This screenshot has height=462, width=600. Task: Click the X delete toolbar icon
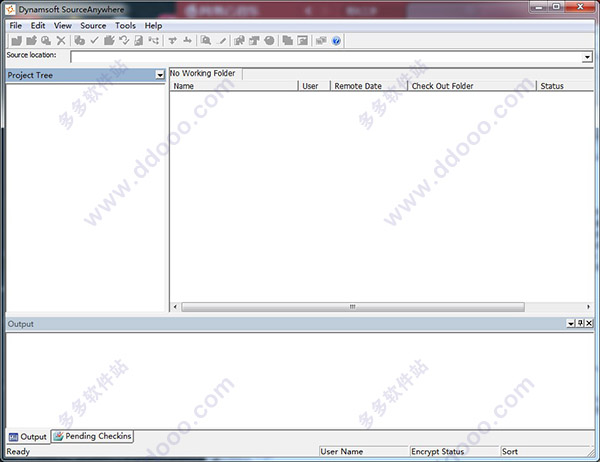[x=61, y=41]
